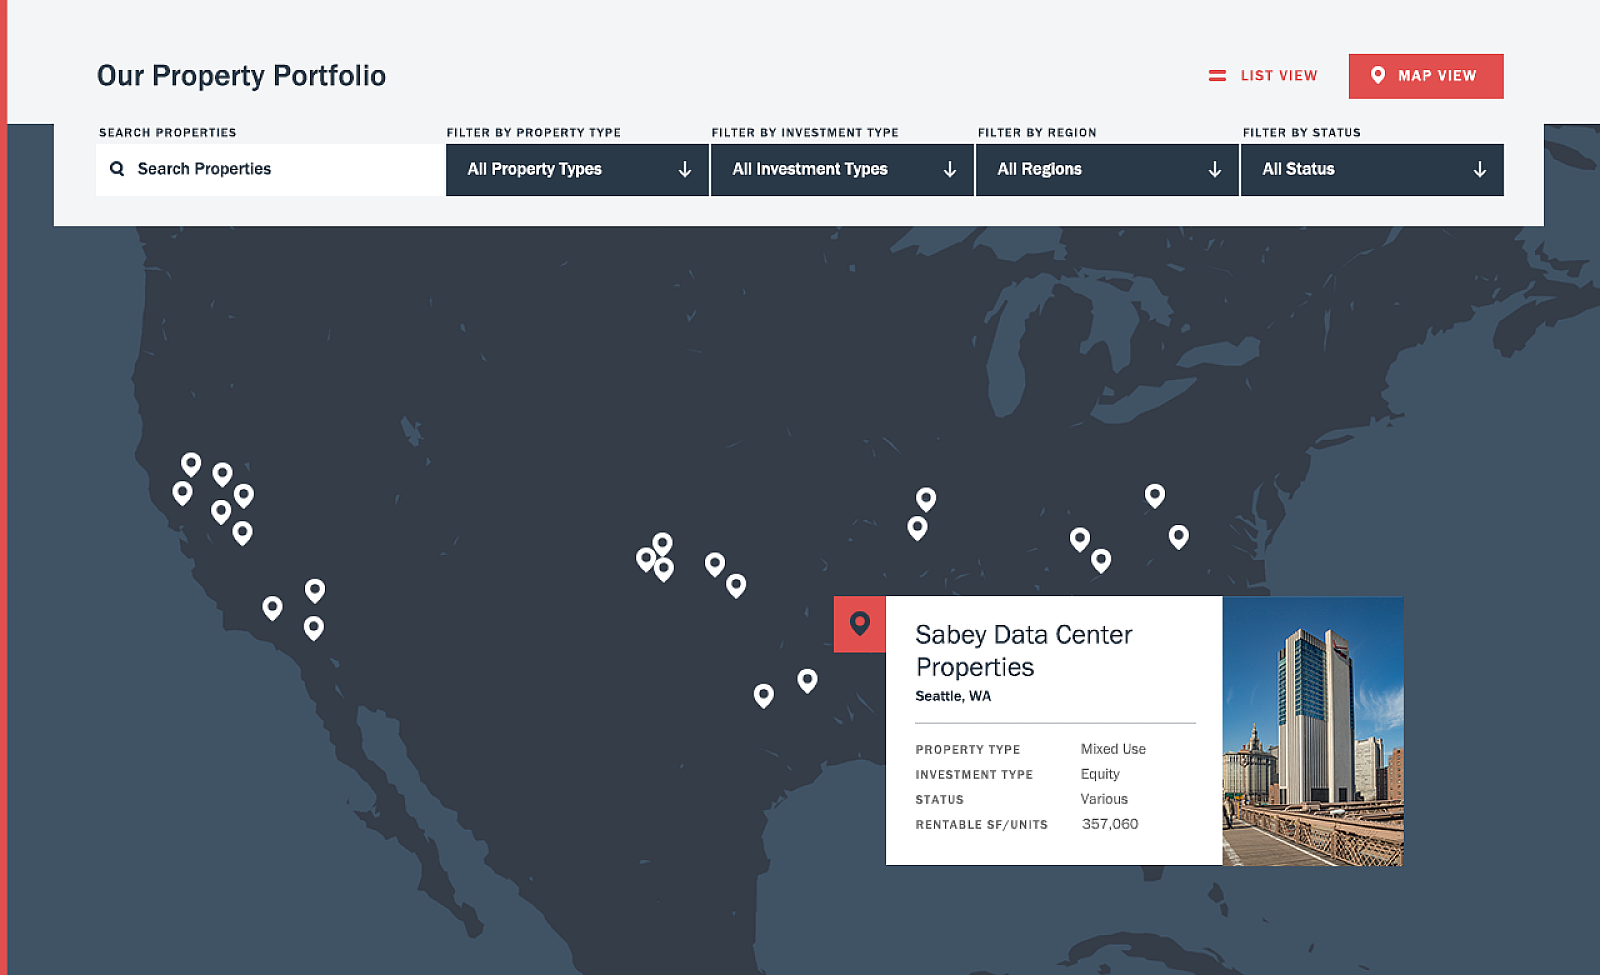
Task: Select the northernmost West Coast map pin
Action: (191, 464)
